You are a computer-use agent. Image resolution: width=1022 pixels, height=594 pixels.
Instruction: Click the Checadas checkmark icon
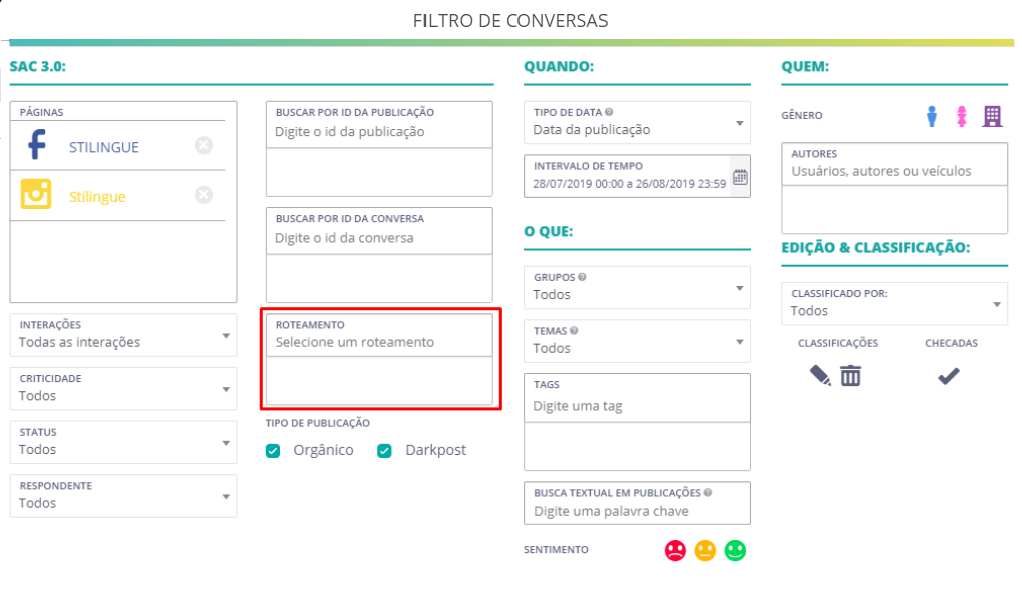click(x=949, y=376)
